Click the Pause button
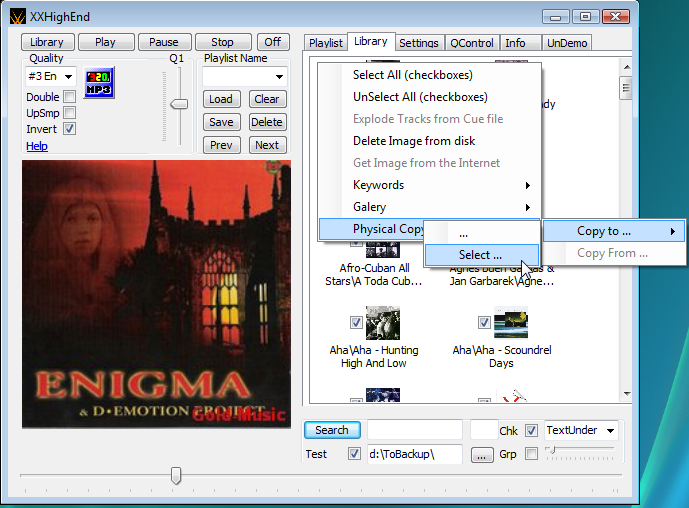The image size is (689, 508). tap(164, 42)
